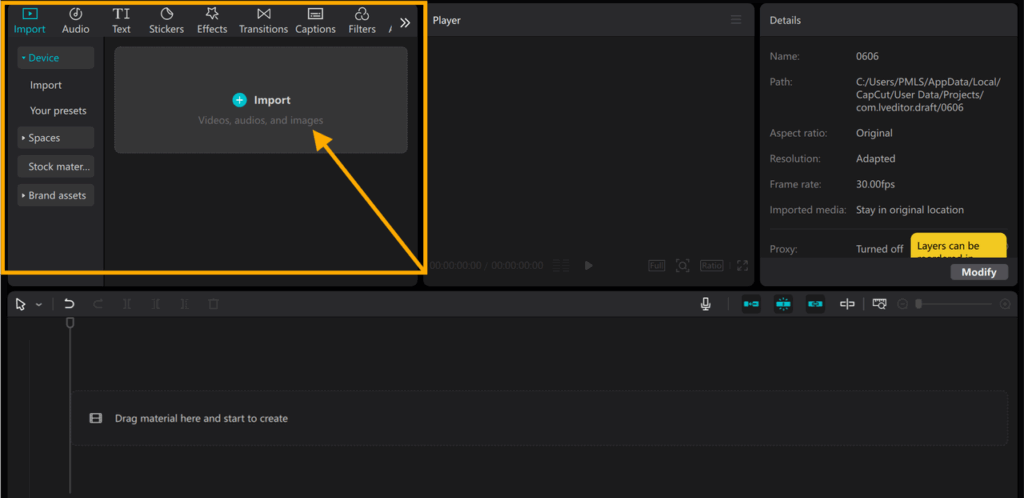This screenshot has height=498, width=1024.
Task: Open the Effects tab
Action: (212, 20)
